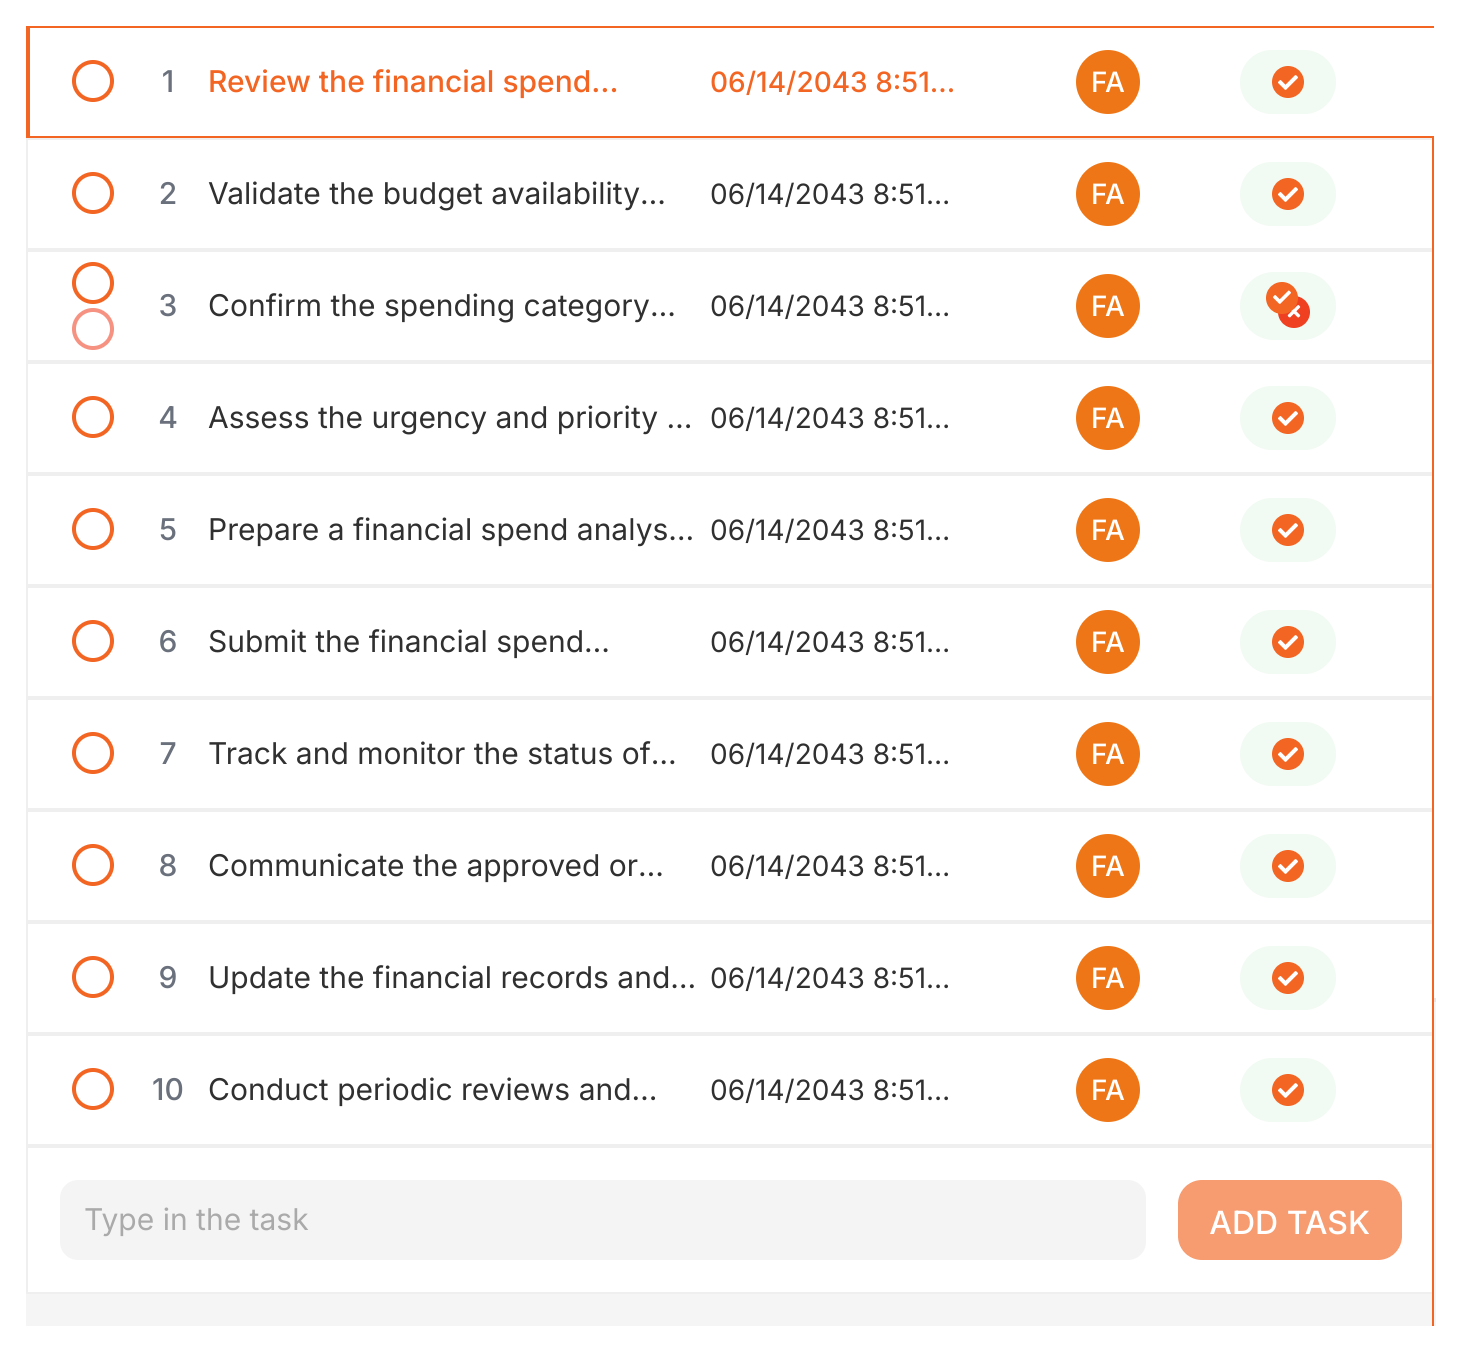The width and height of the screenshot is (1462, 1352).
Task: Click the checkmark icon on the last task
Action: [1287, 1090]
